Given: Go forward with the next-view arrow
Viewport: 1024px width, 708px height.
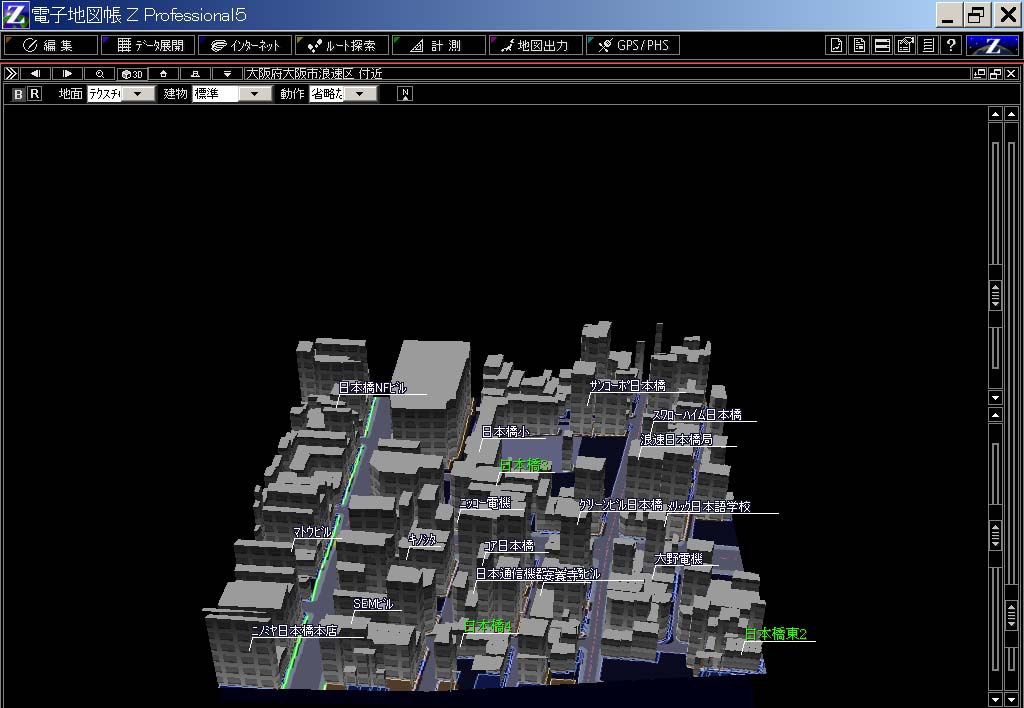Looking at the screenshot, I should [67, 74].
